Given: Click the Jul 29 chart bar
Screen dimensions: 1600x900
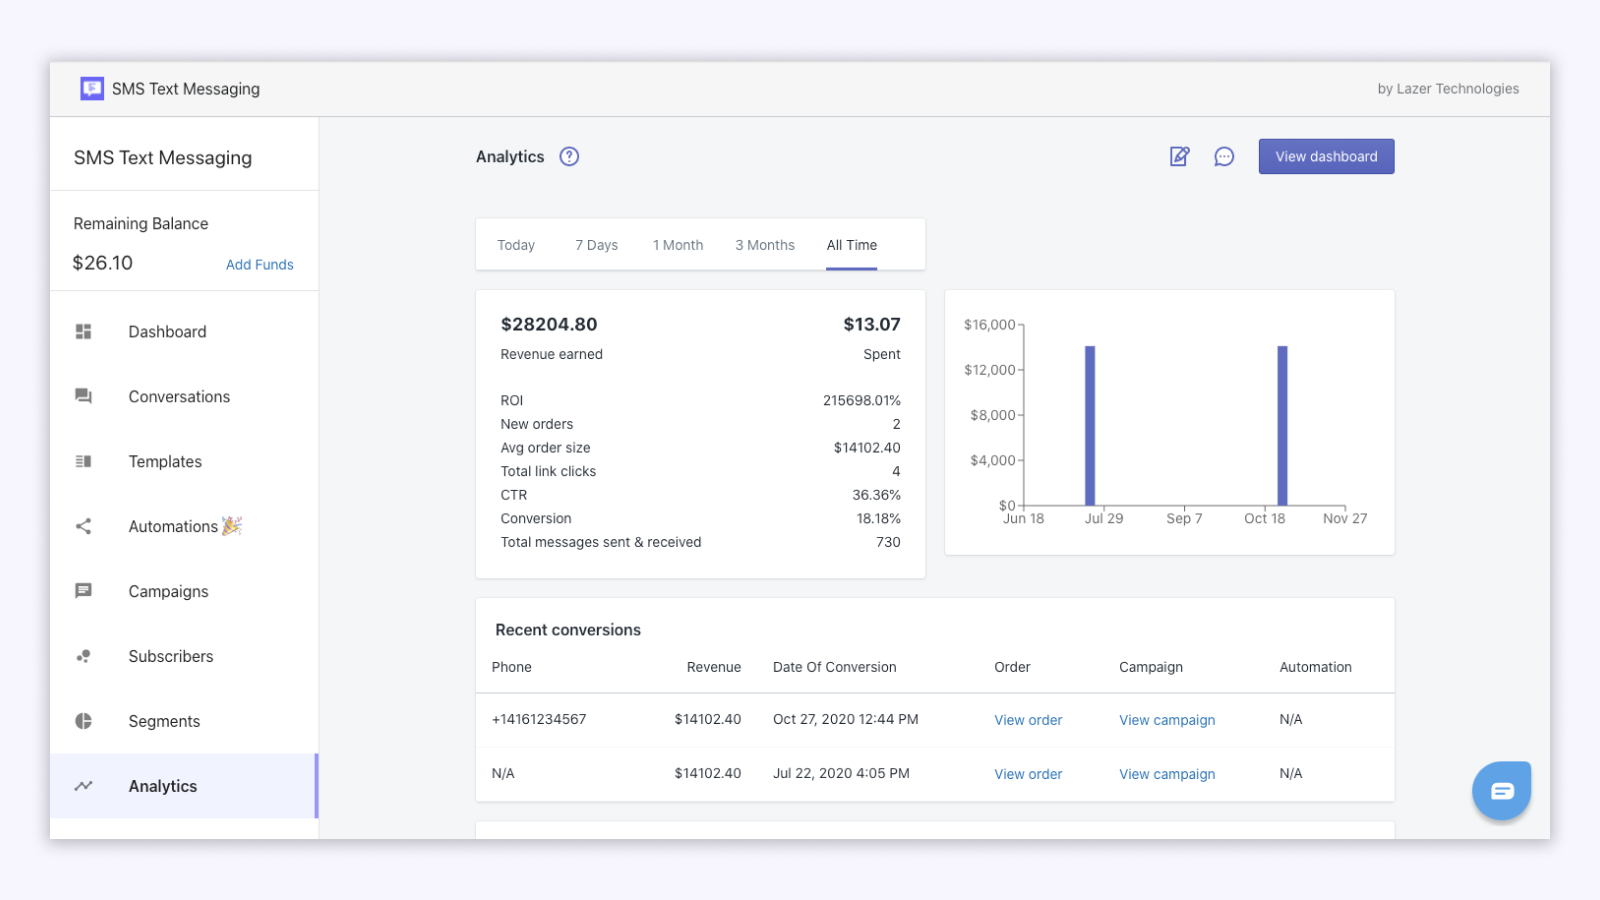Looking at the screenshot, I should (1090, 426).
